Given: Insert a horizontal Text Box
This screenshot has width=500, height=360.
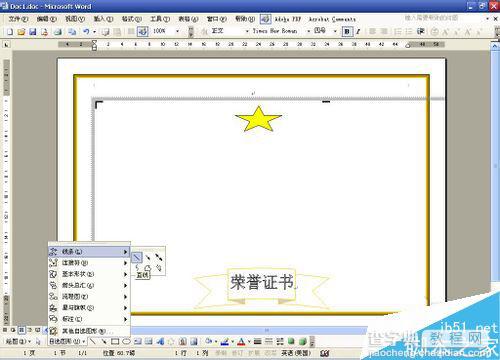Looking at the screenshot, I should 138,341.
